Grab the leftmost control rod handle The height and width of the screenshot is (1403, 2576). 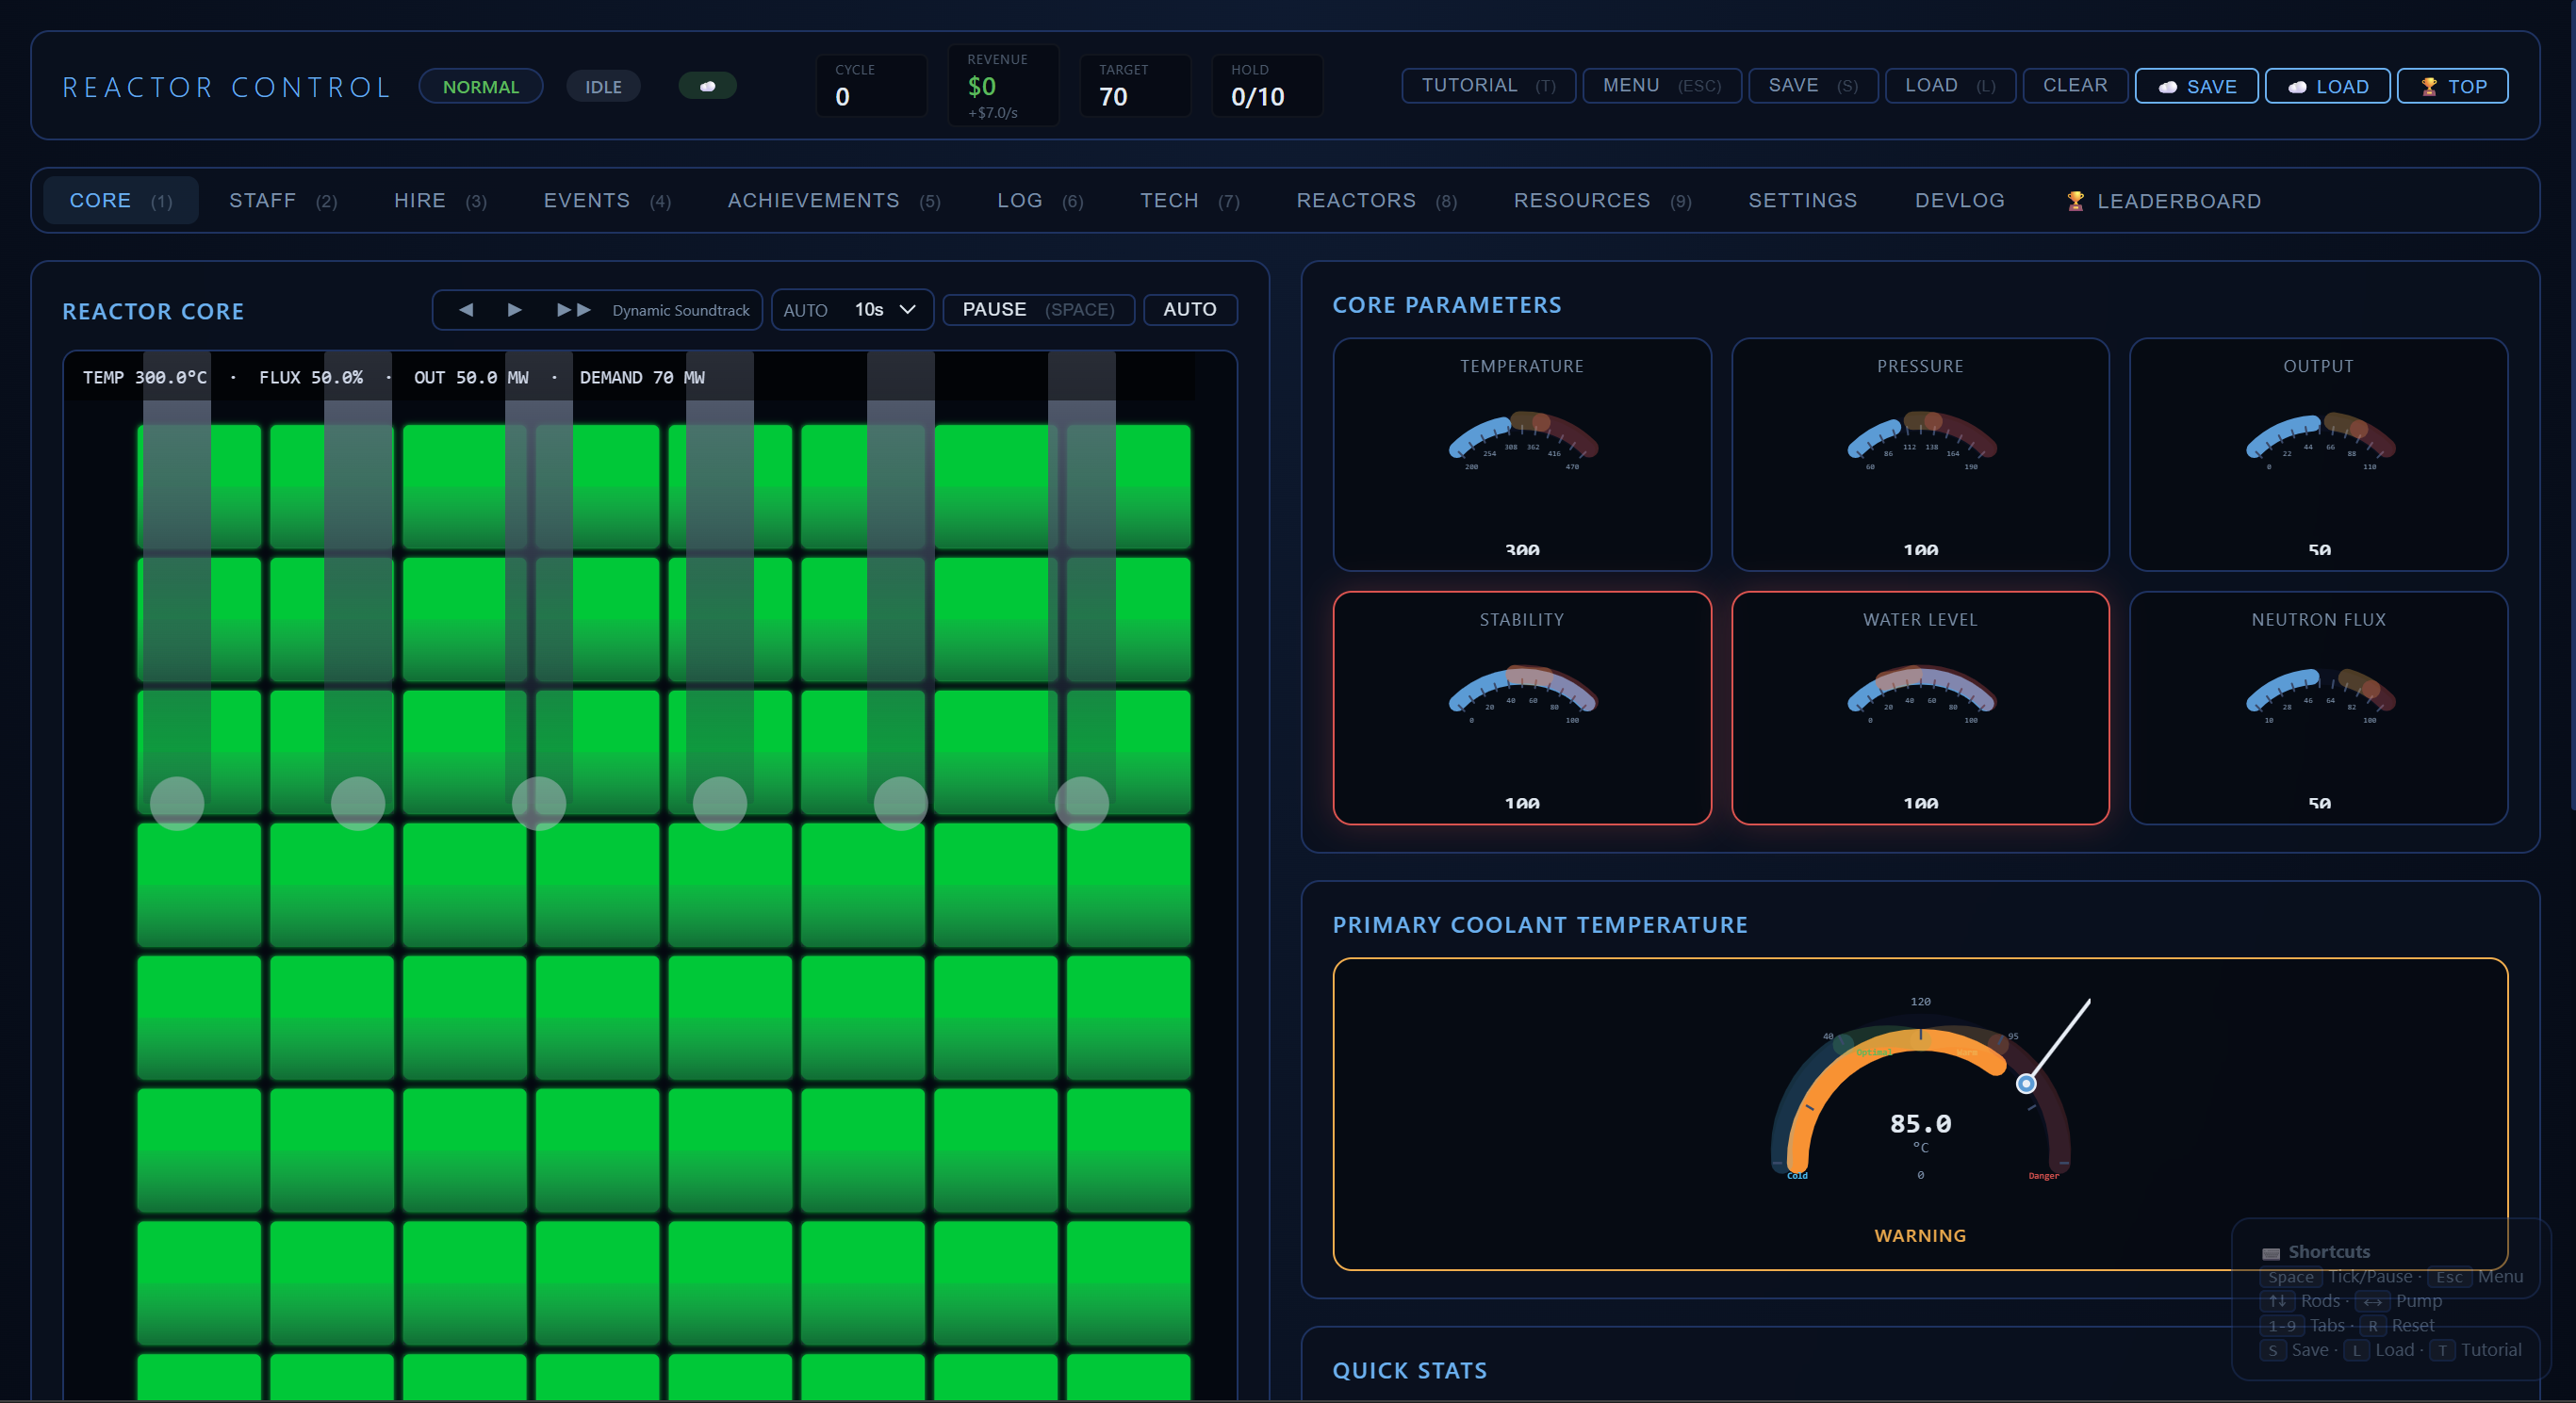pos(177,803)
